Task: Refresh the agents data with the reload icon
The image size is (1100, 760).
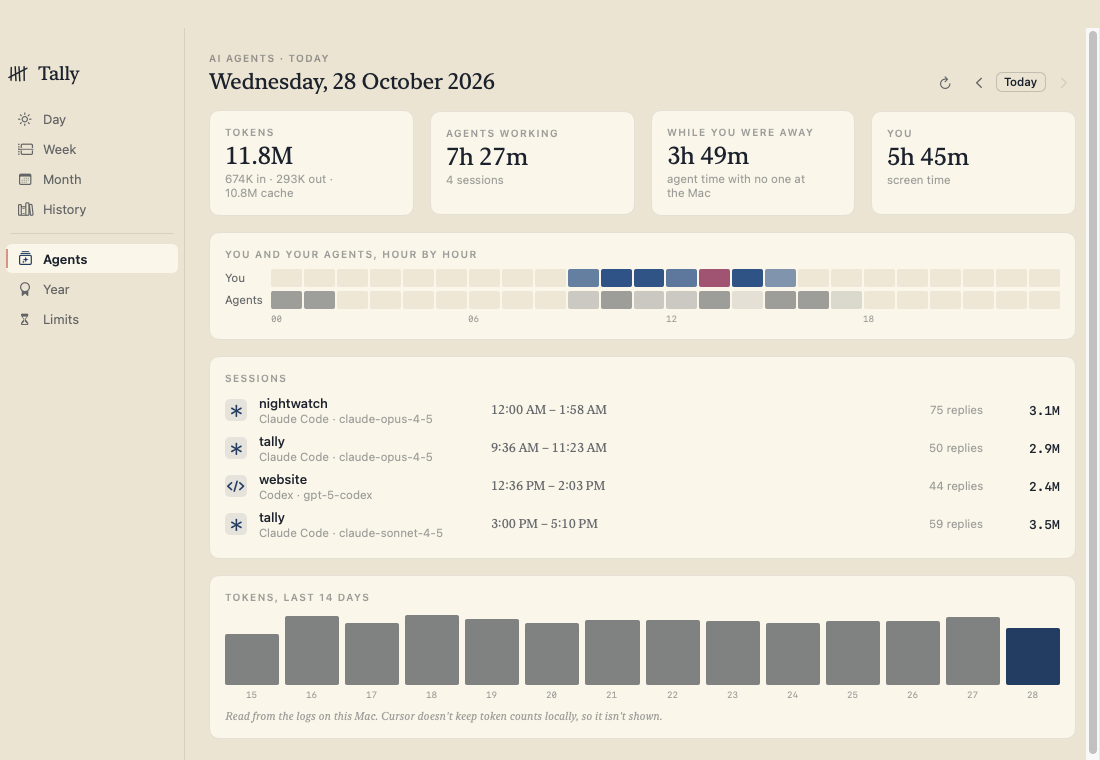Action: [945, 83]
